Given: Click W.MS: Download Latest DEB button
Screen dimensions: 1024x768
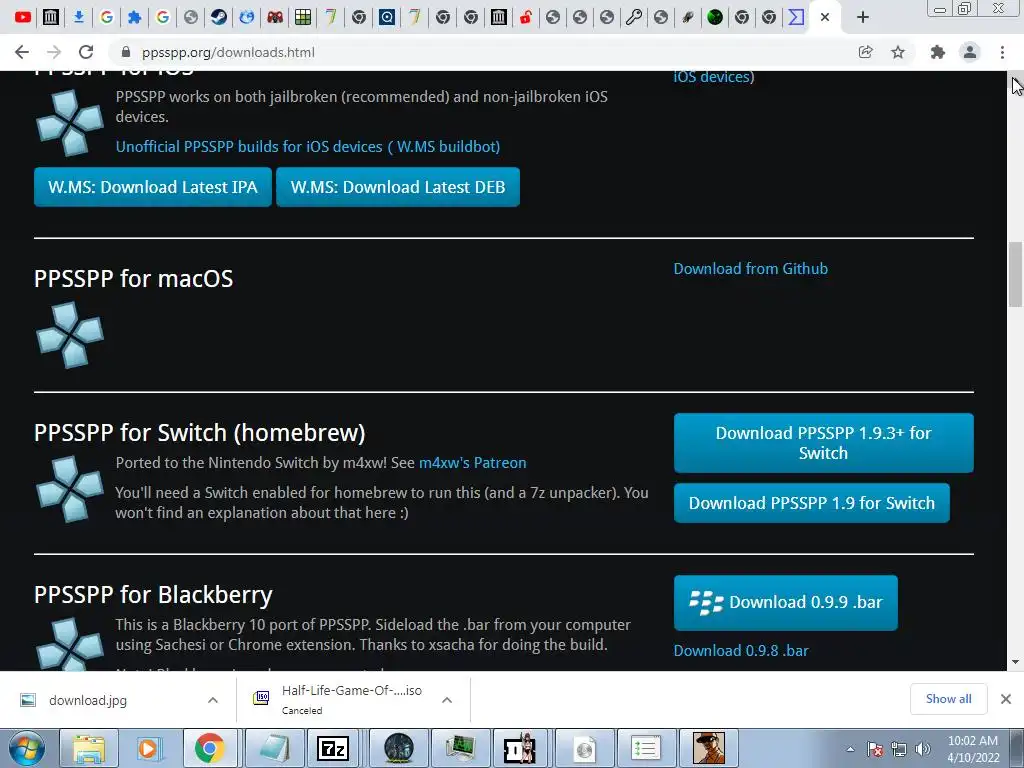Looking at the screenshot, I should [398, 187].
